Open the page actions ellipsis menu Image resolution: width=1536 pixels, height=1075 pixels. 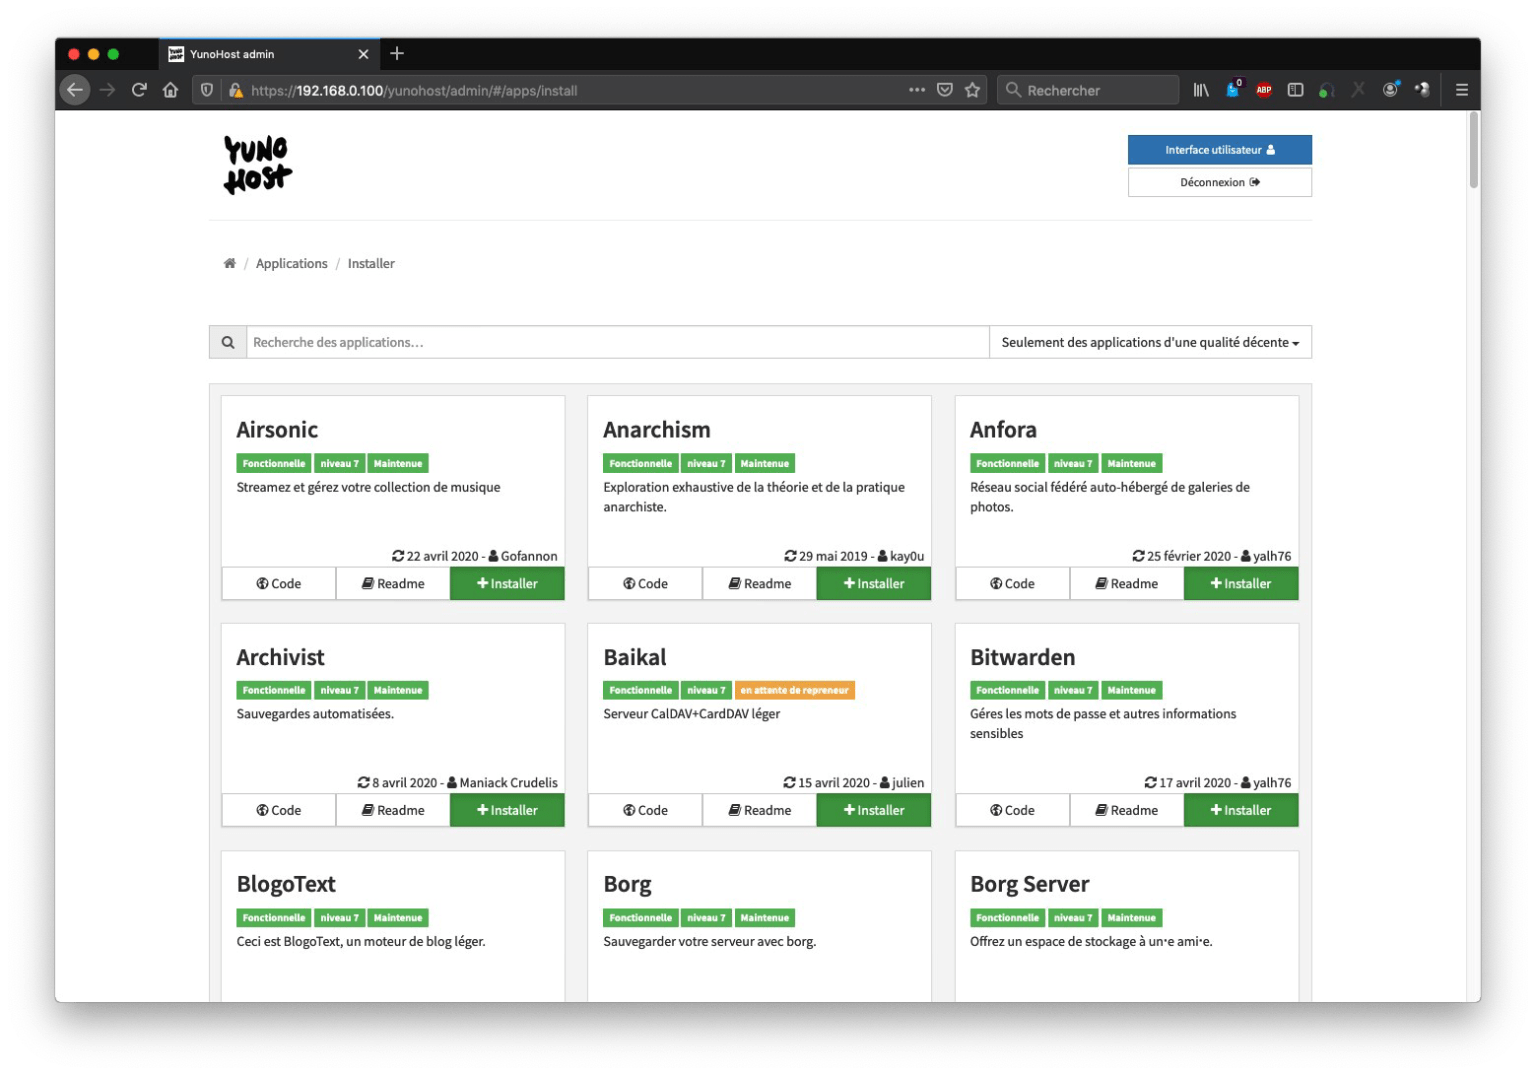pyautogui.click(x=916, y=90)
